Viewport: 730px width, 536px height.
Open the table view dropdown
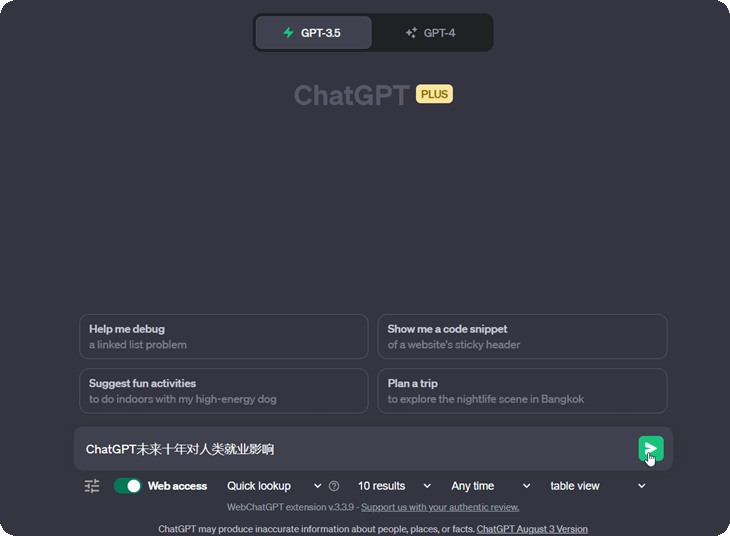[598, 486]
